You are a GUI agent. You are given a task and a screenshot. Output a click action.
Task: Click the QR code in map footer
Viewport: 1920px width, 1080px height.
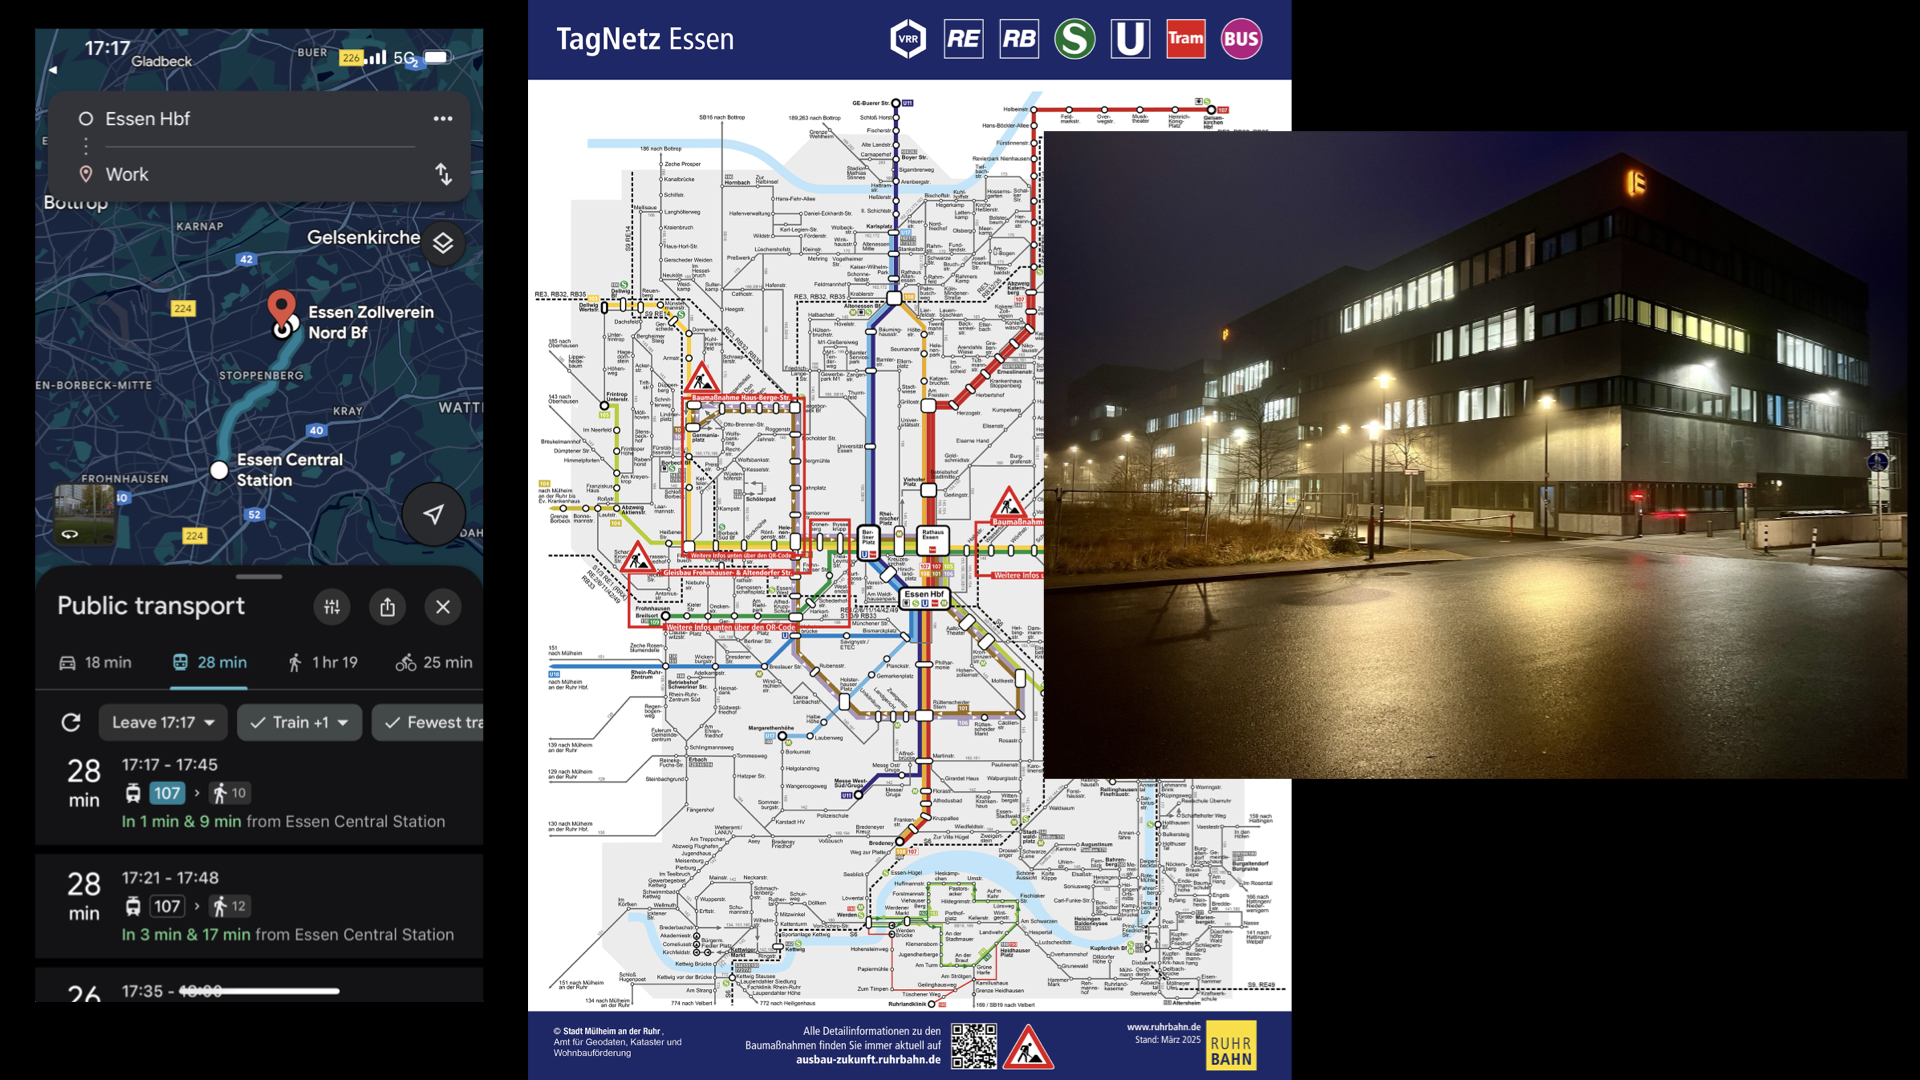974,1046
